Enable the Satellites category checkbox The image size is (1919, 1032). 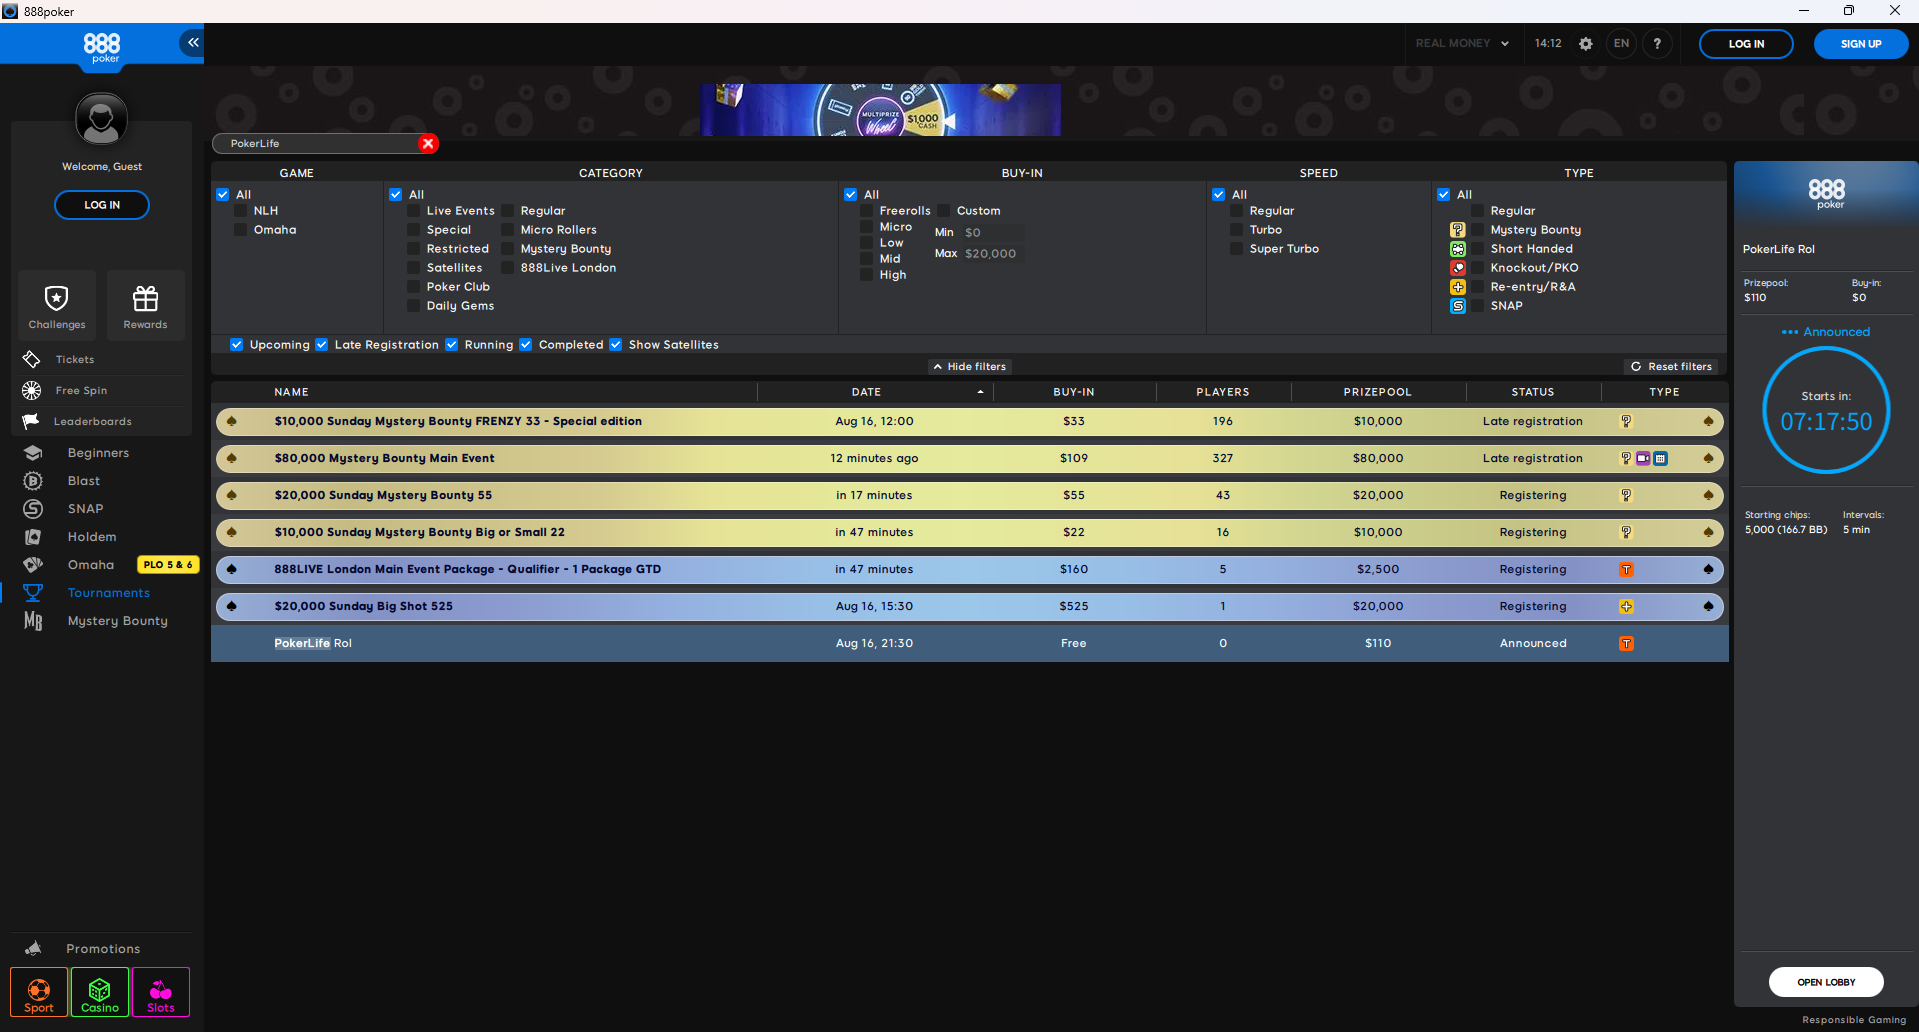(x=413, y=268)
